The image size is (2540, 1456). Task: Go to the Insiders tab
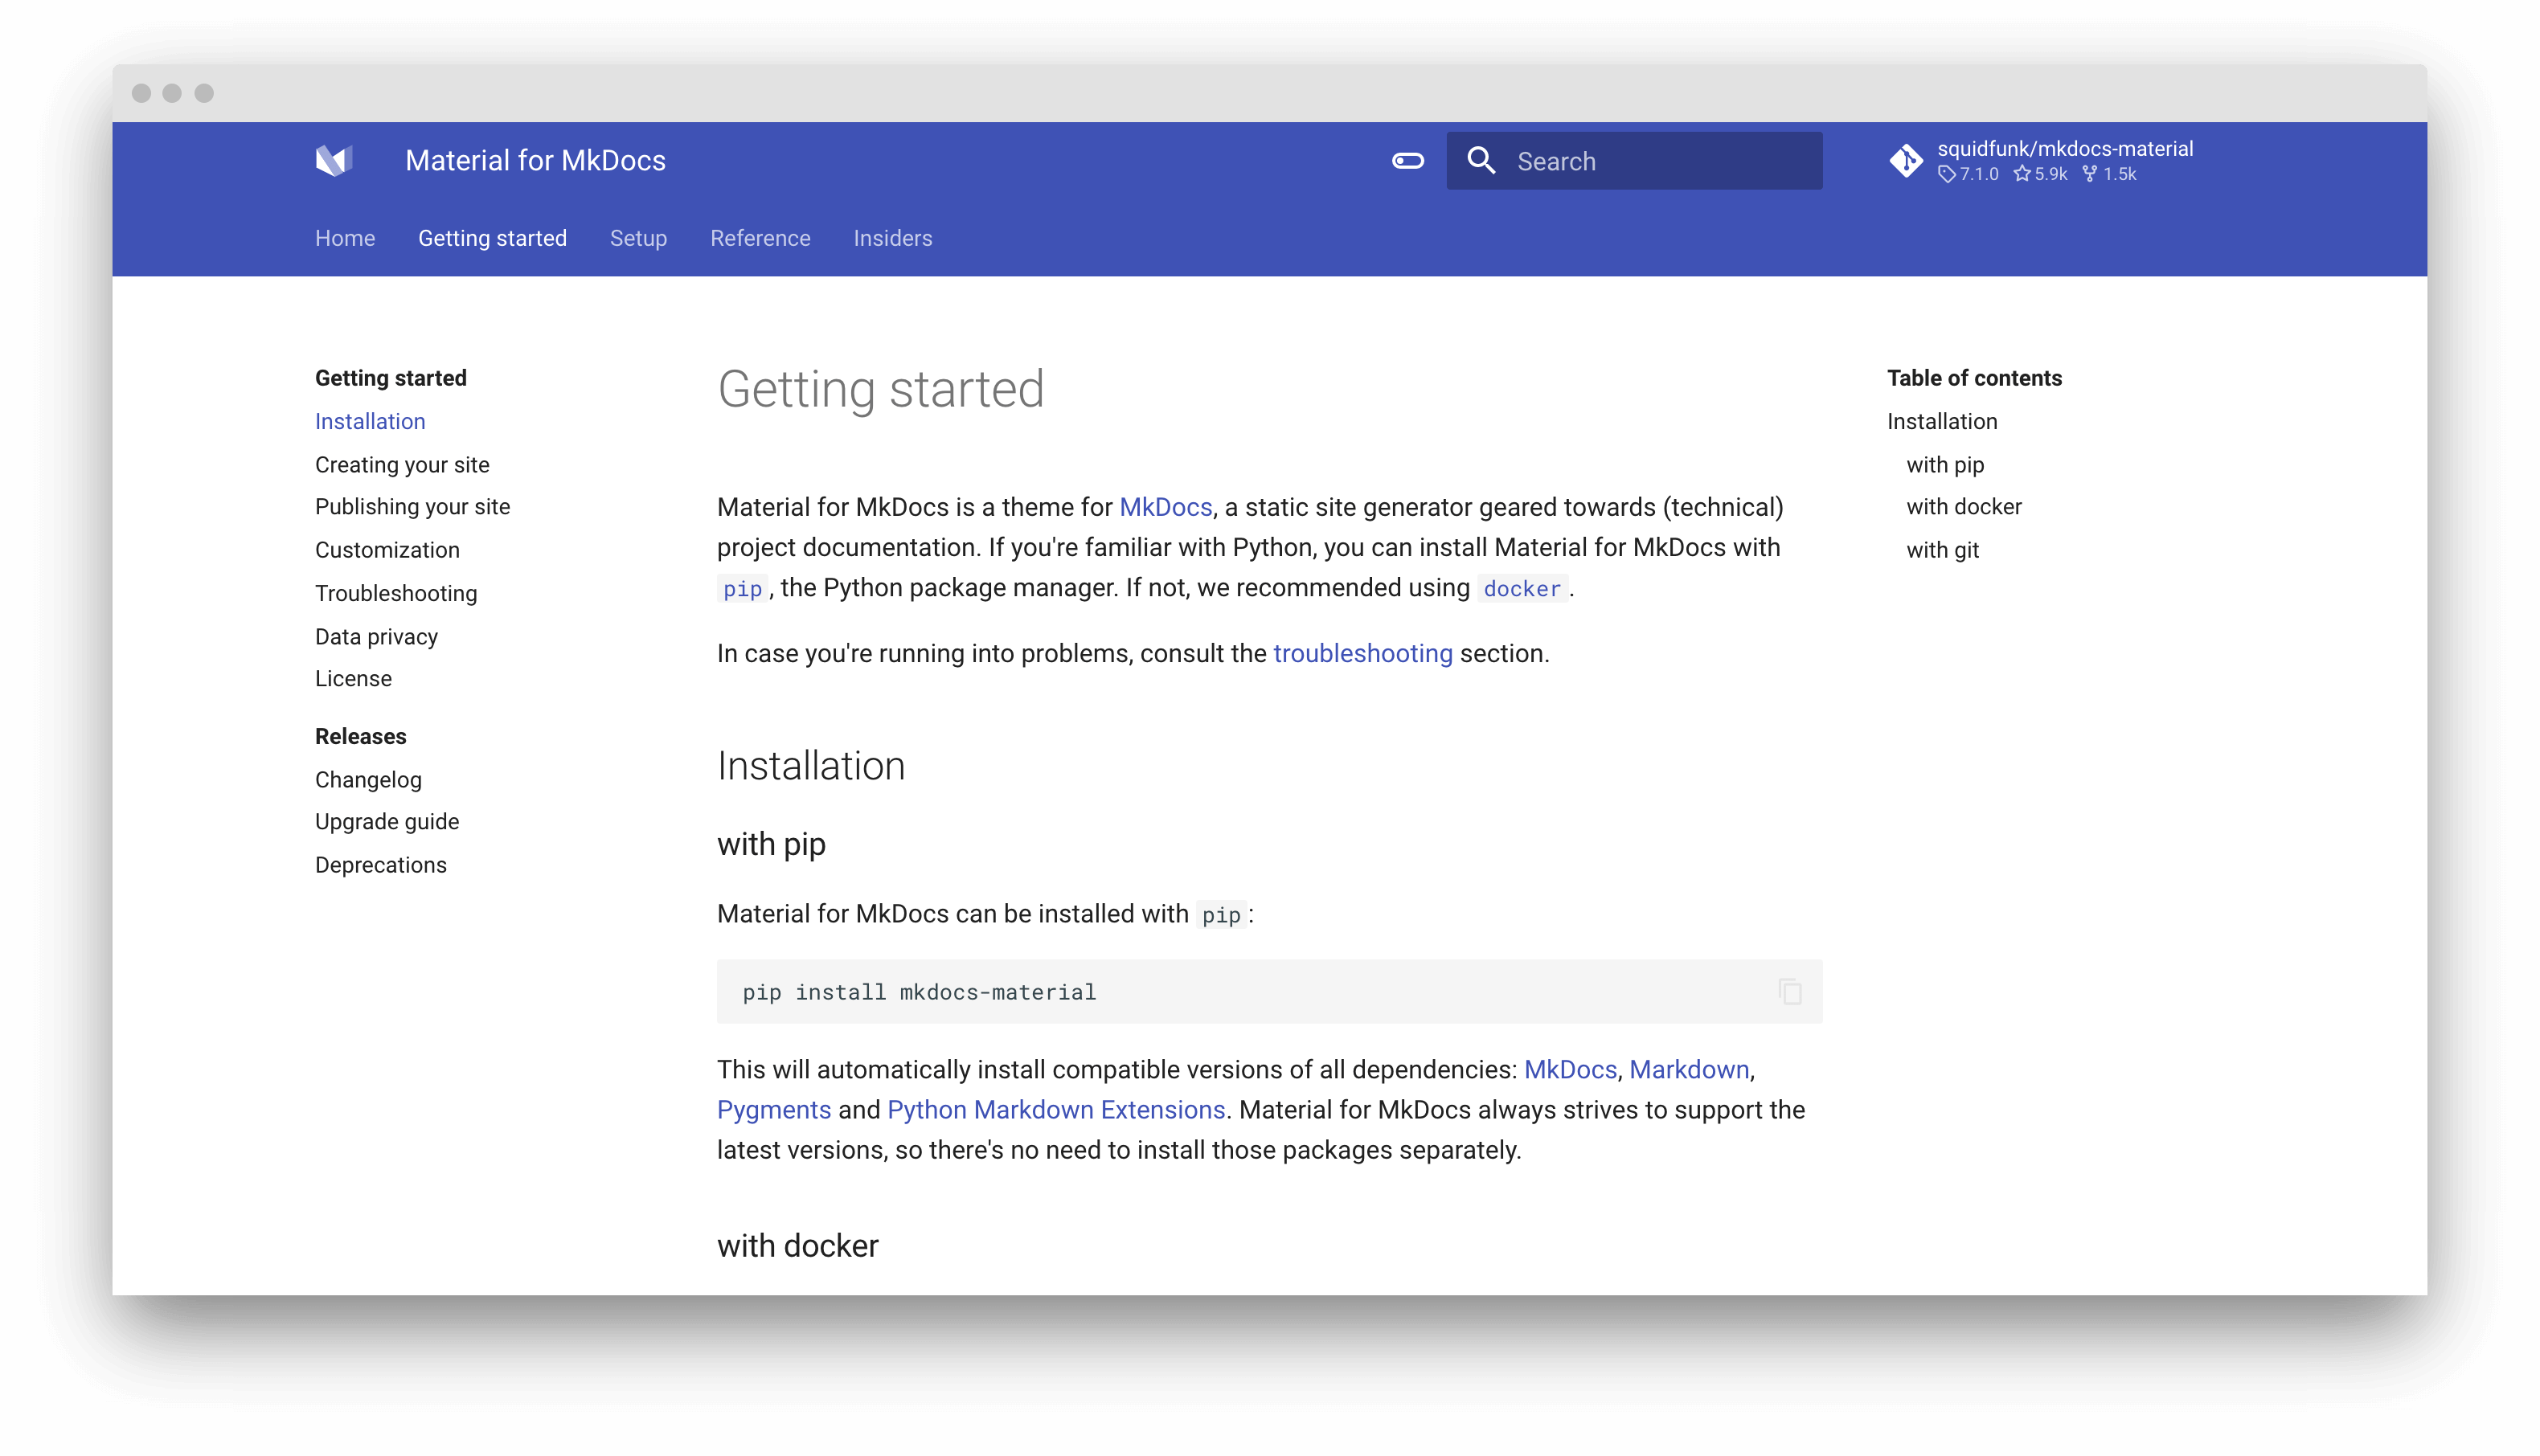pos(892,238)
